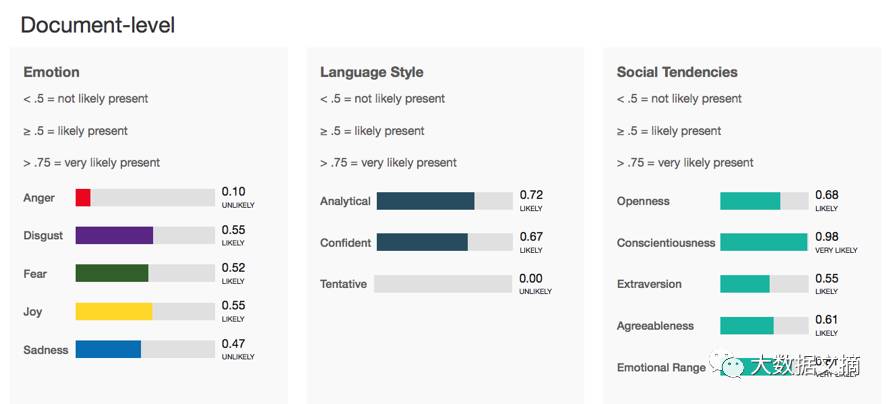Click the empty Tentative bar
This screenshot has height=404, width=889.
pyautogui.click(x=443, y=284)
